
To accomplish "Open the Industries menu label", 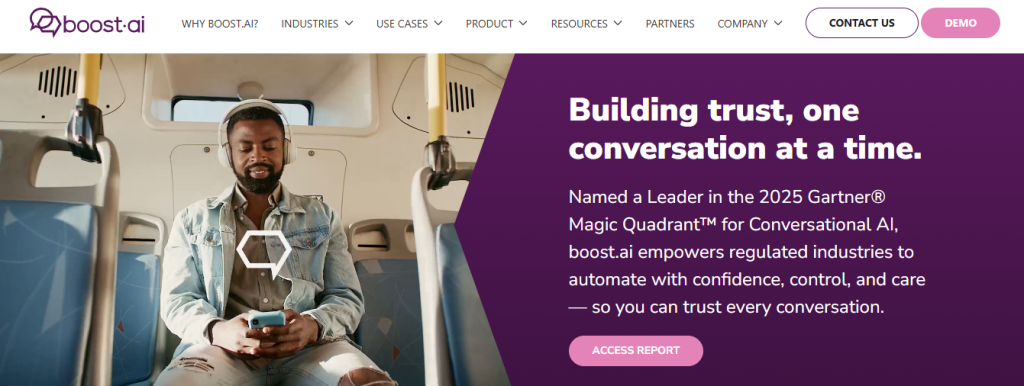I will click(x=310, y=24).
